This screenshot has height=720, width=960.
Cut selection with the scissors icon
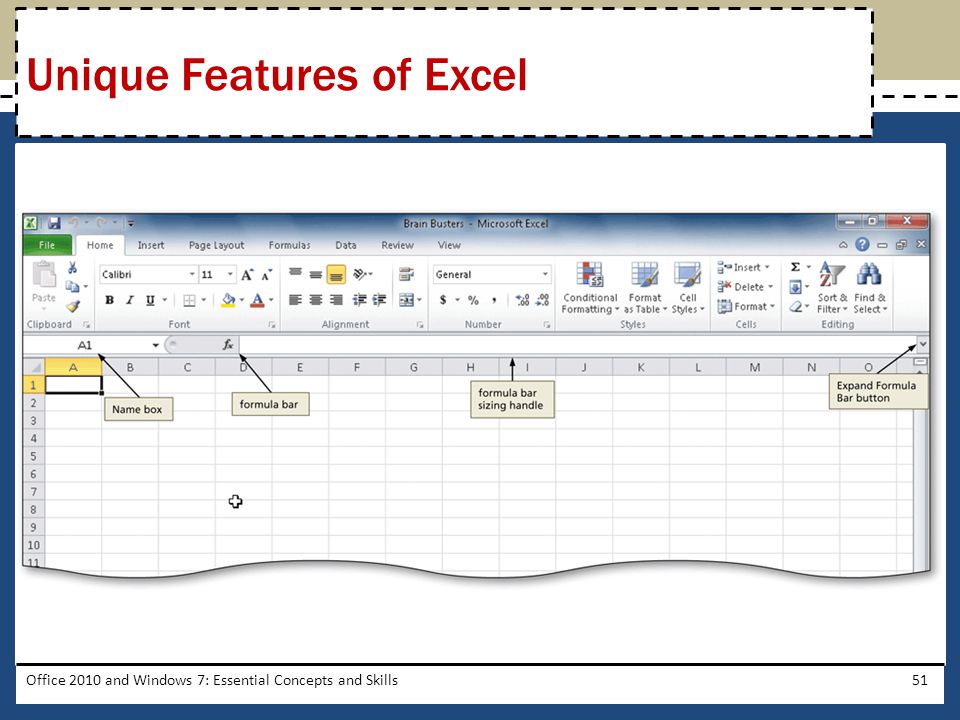tap(72, 268)
